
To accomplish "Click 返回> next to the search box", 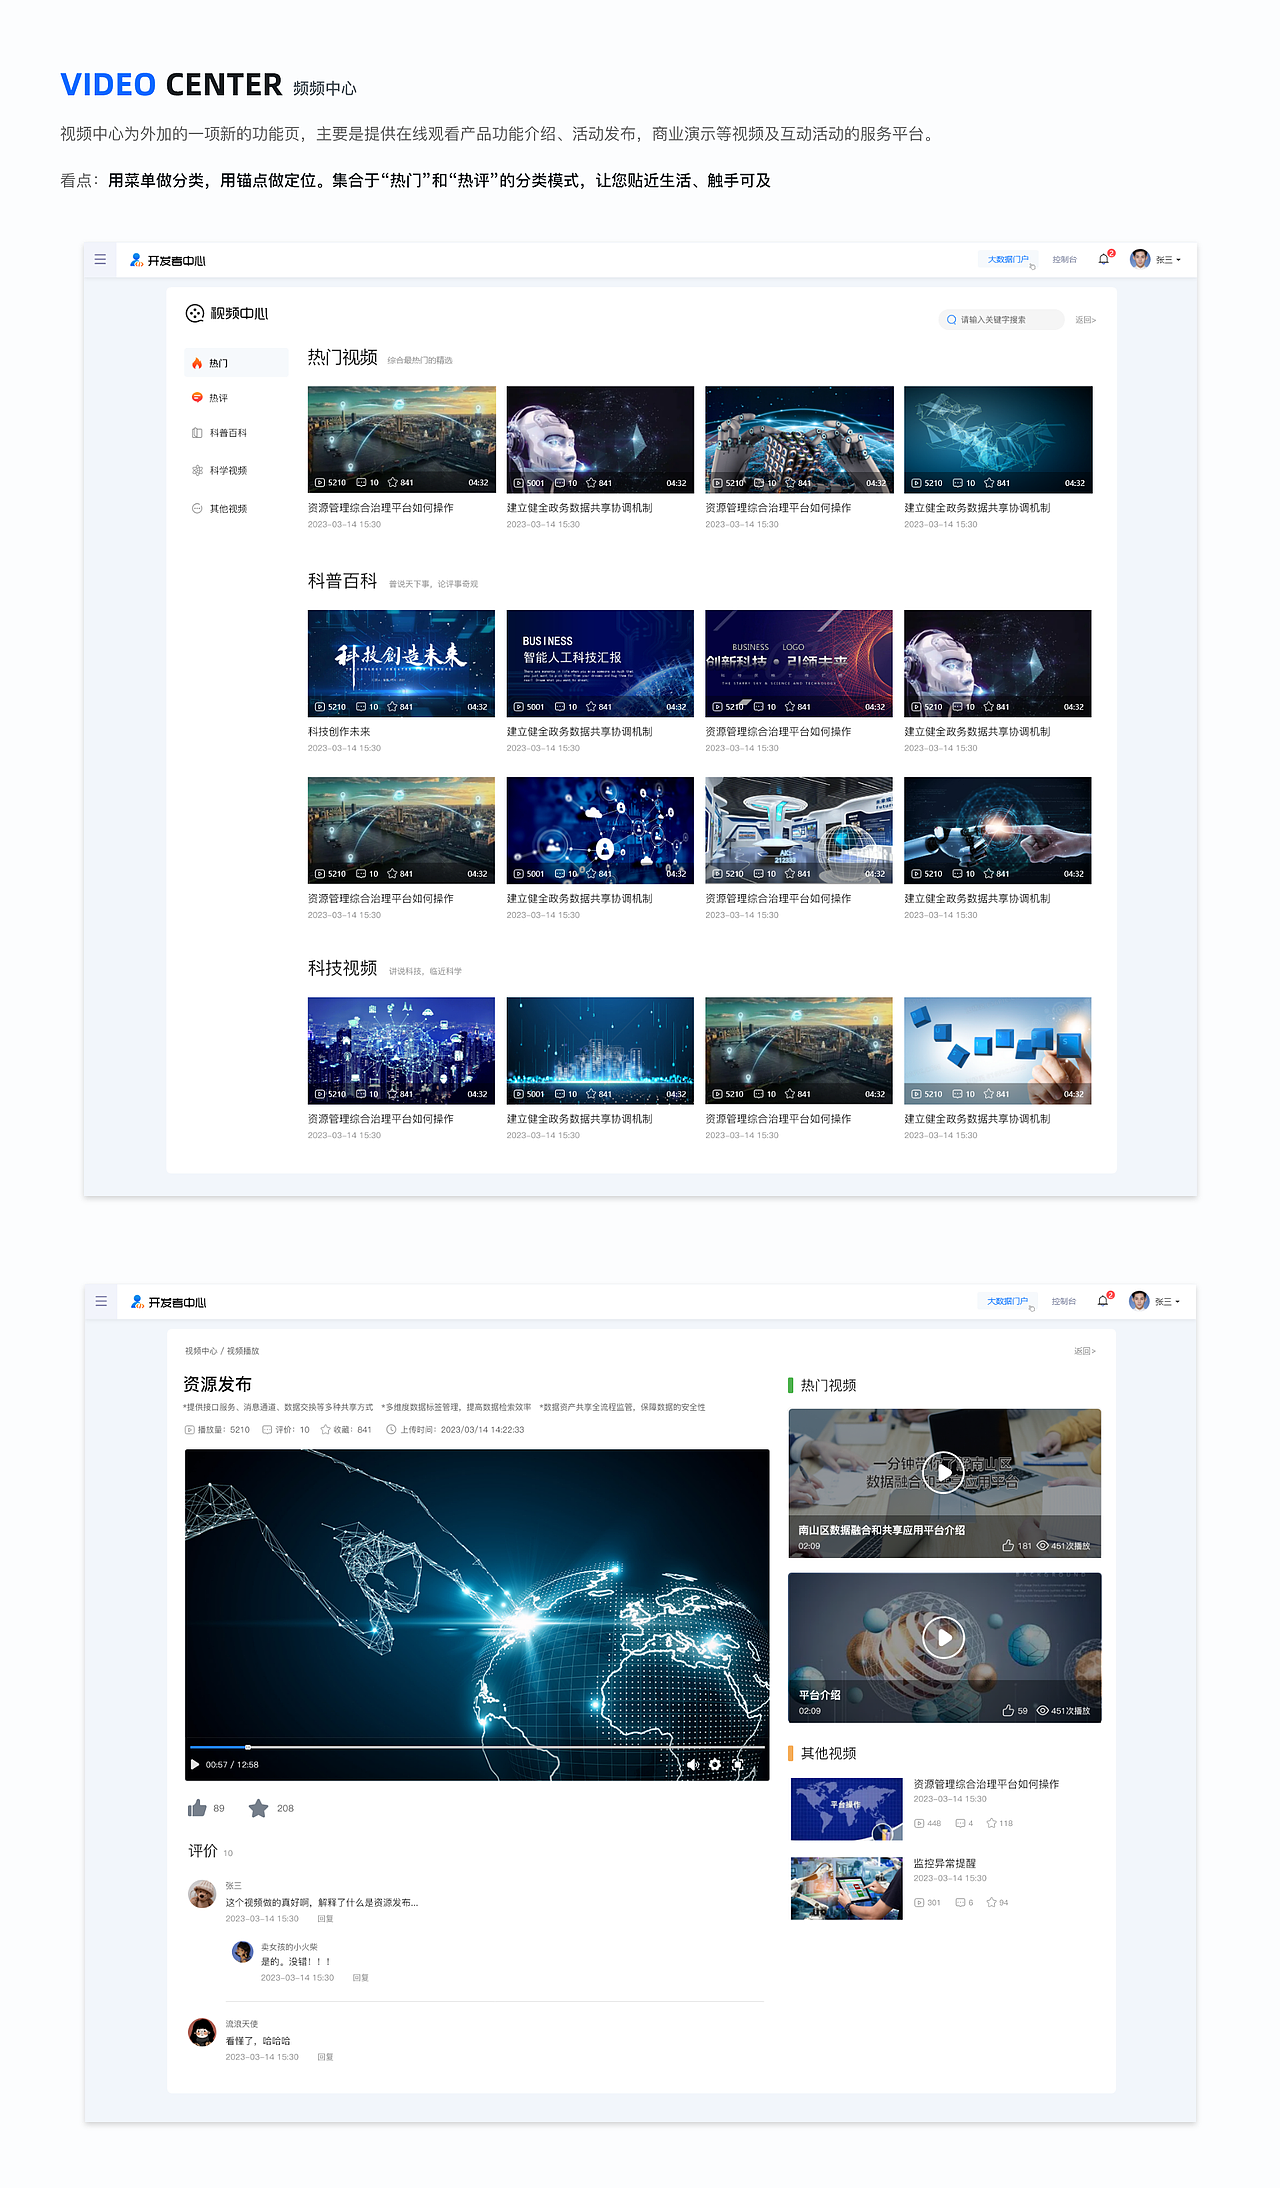I will click(x=1085, y=320).
